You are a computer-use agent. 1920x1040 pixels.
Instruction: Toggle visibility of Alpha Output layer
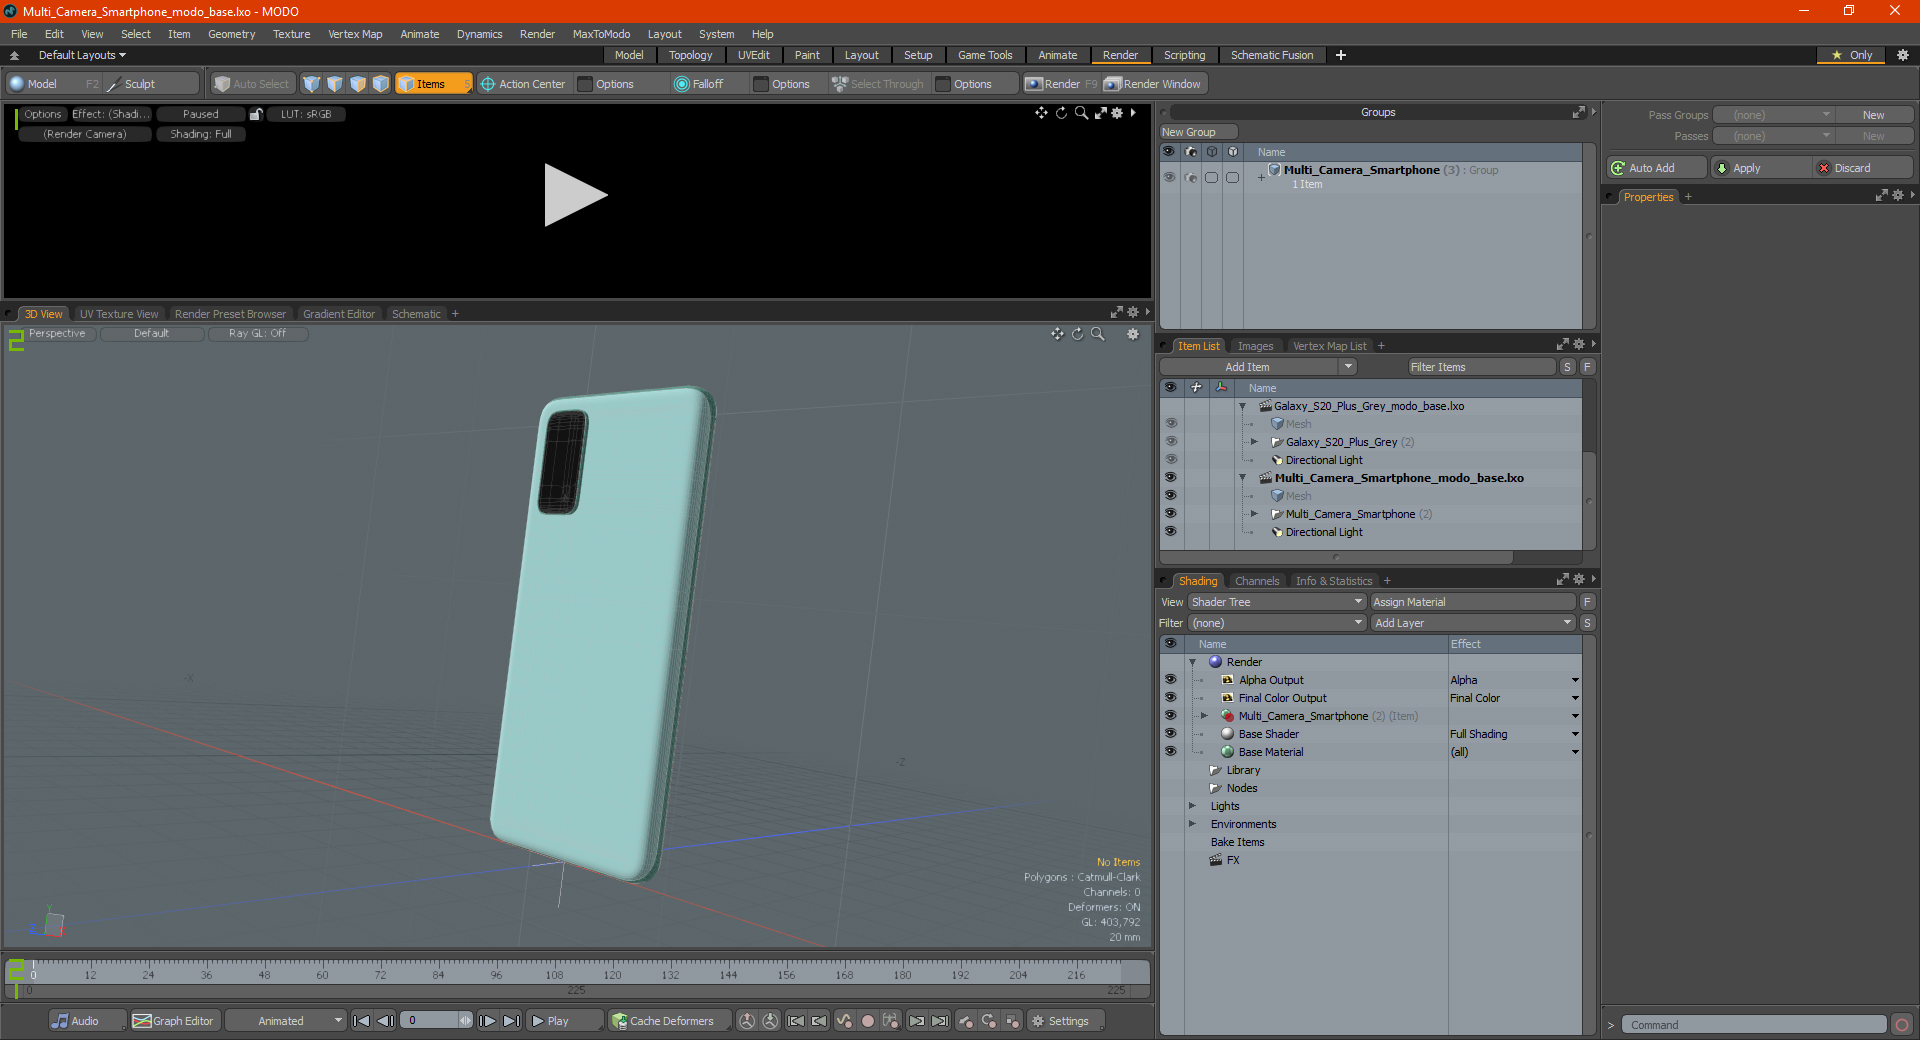(x=1170, y=680)
